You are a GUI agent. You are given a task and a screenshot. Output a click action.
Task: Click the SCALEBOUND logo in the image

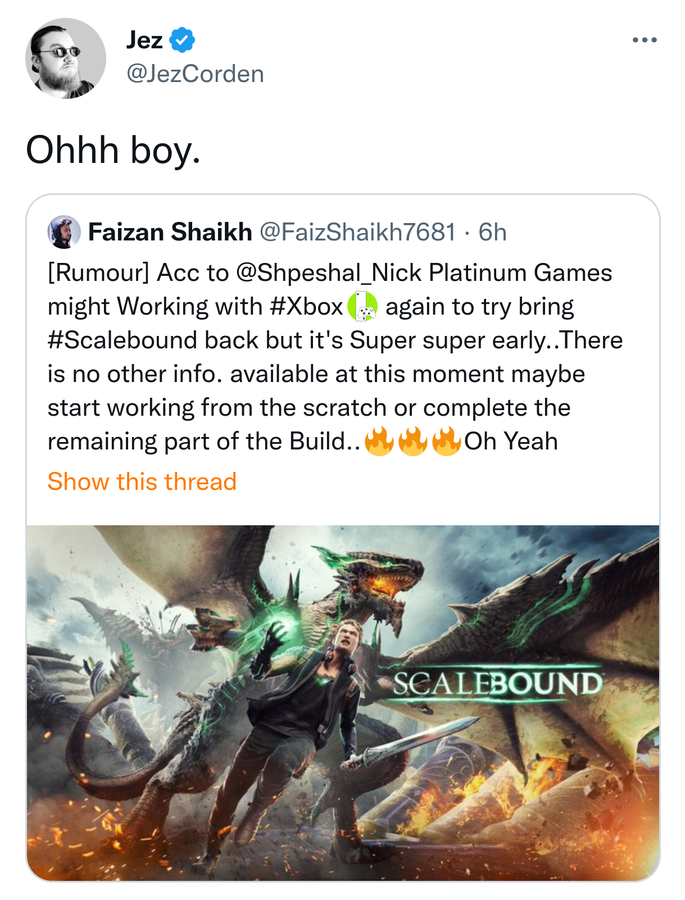(497, 684)
